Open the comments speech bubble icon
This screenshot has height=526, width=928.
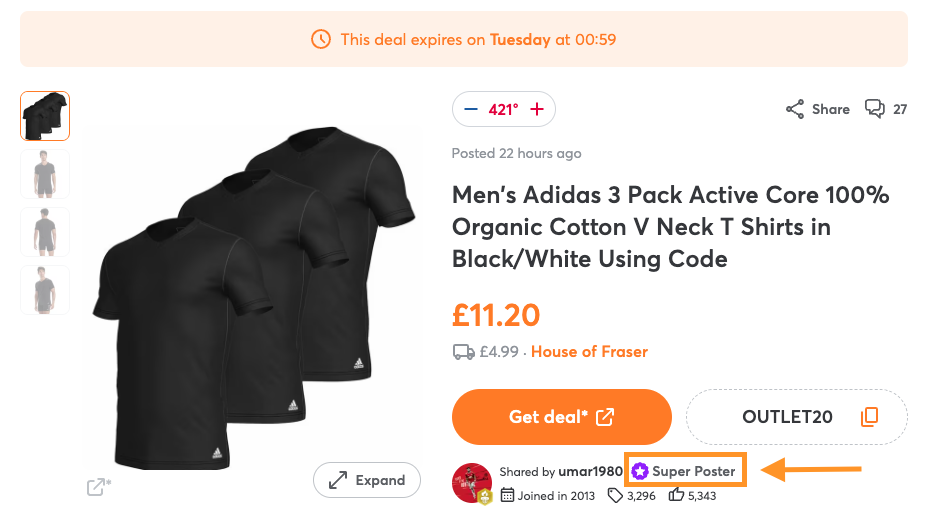coord(874,109)
